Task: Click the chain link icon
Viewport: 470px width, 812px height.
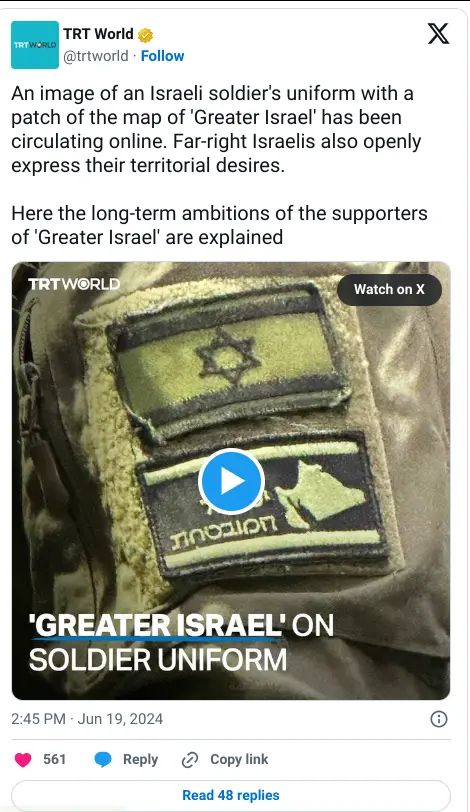Action: (190, 760)
